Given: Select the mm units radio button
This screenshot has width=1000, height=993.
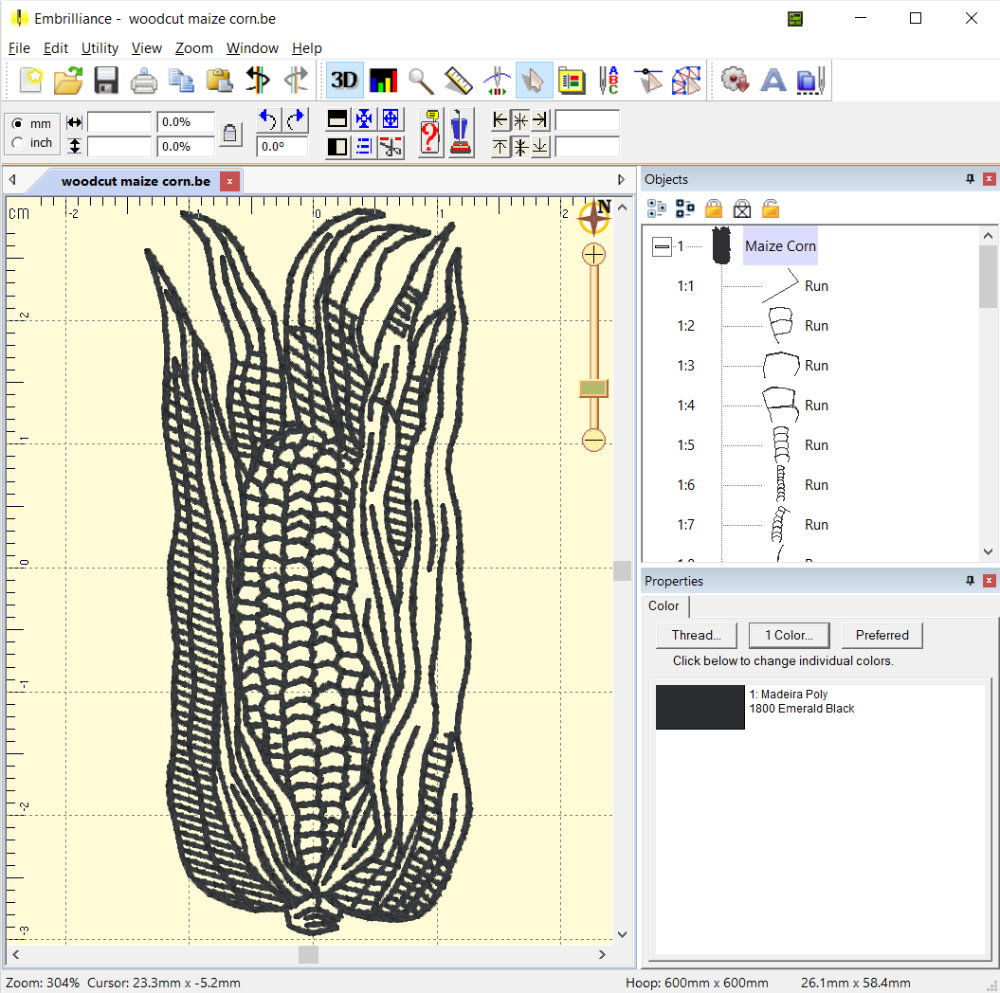Looking at the screenshot, I should [x=17, y=124].
